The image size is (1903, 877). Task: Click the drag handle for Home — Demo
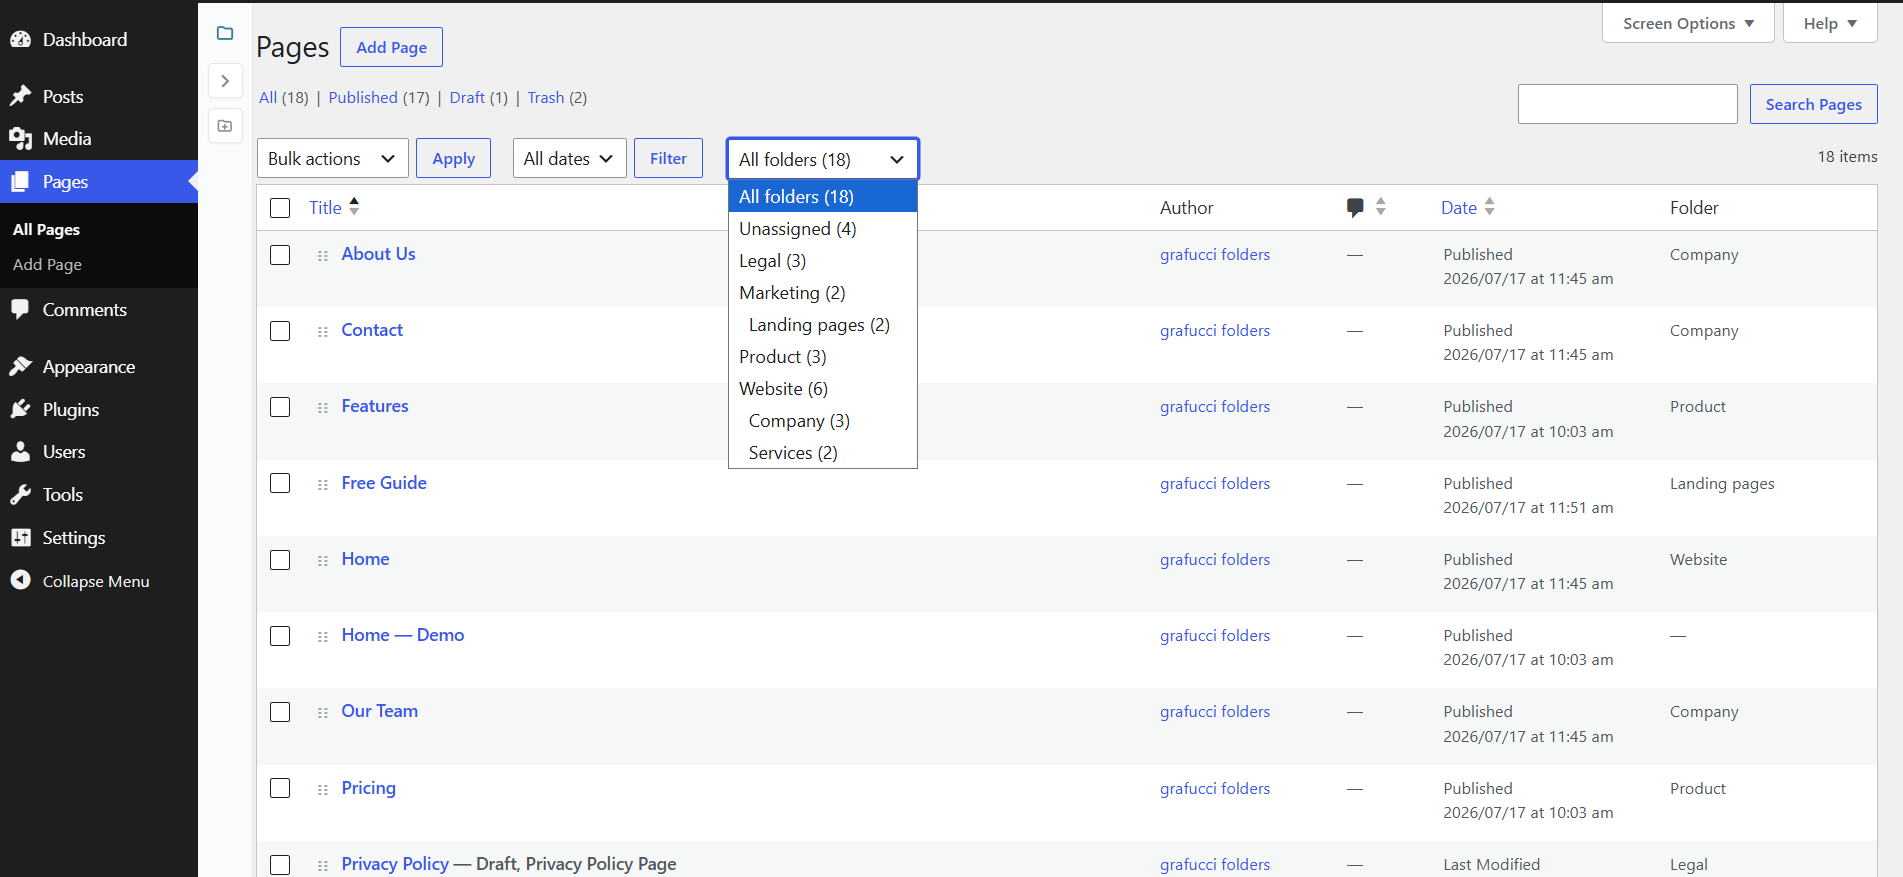(323, 637)
